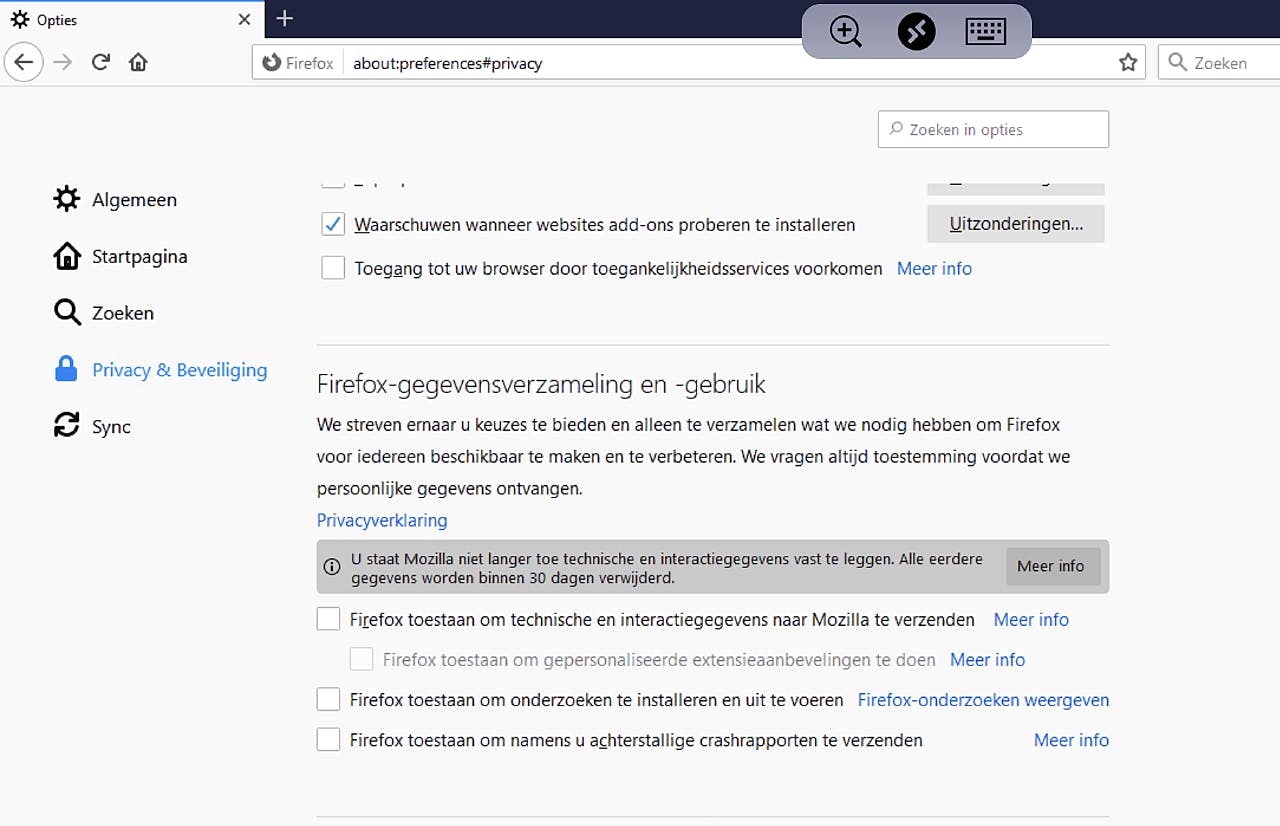Enable Firefox studies installation checkbox

click(x=328, y=700)
